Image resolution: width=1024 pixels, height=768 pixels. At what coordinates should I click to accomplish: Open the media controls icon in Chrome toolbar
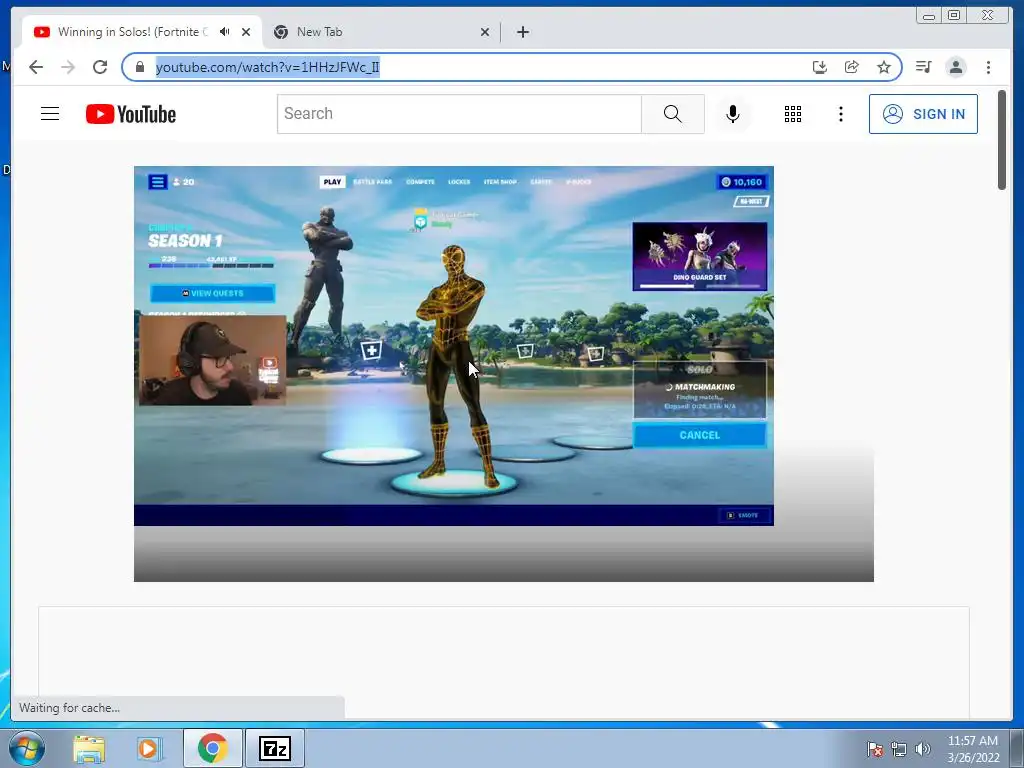coord(923,67)
